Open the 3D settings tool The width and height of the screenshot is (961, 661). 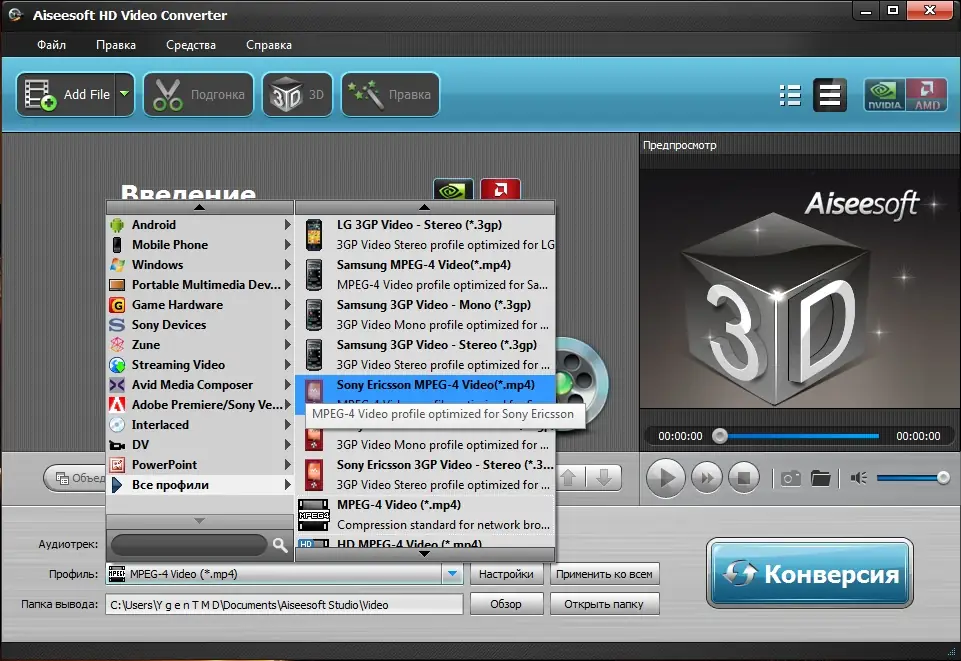coord(297,94)
